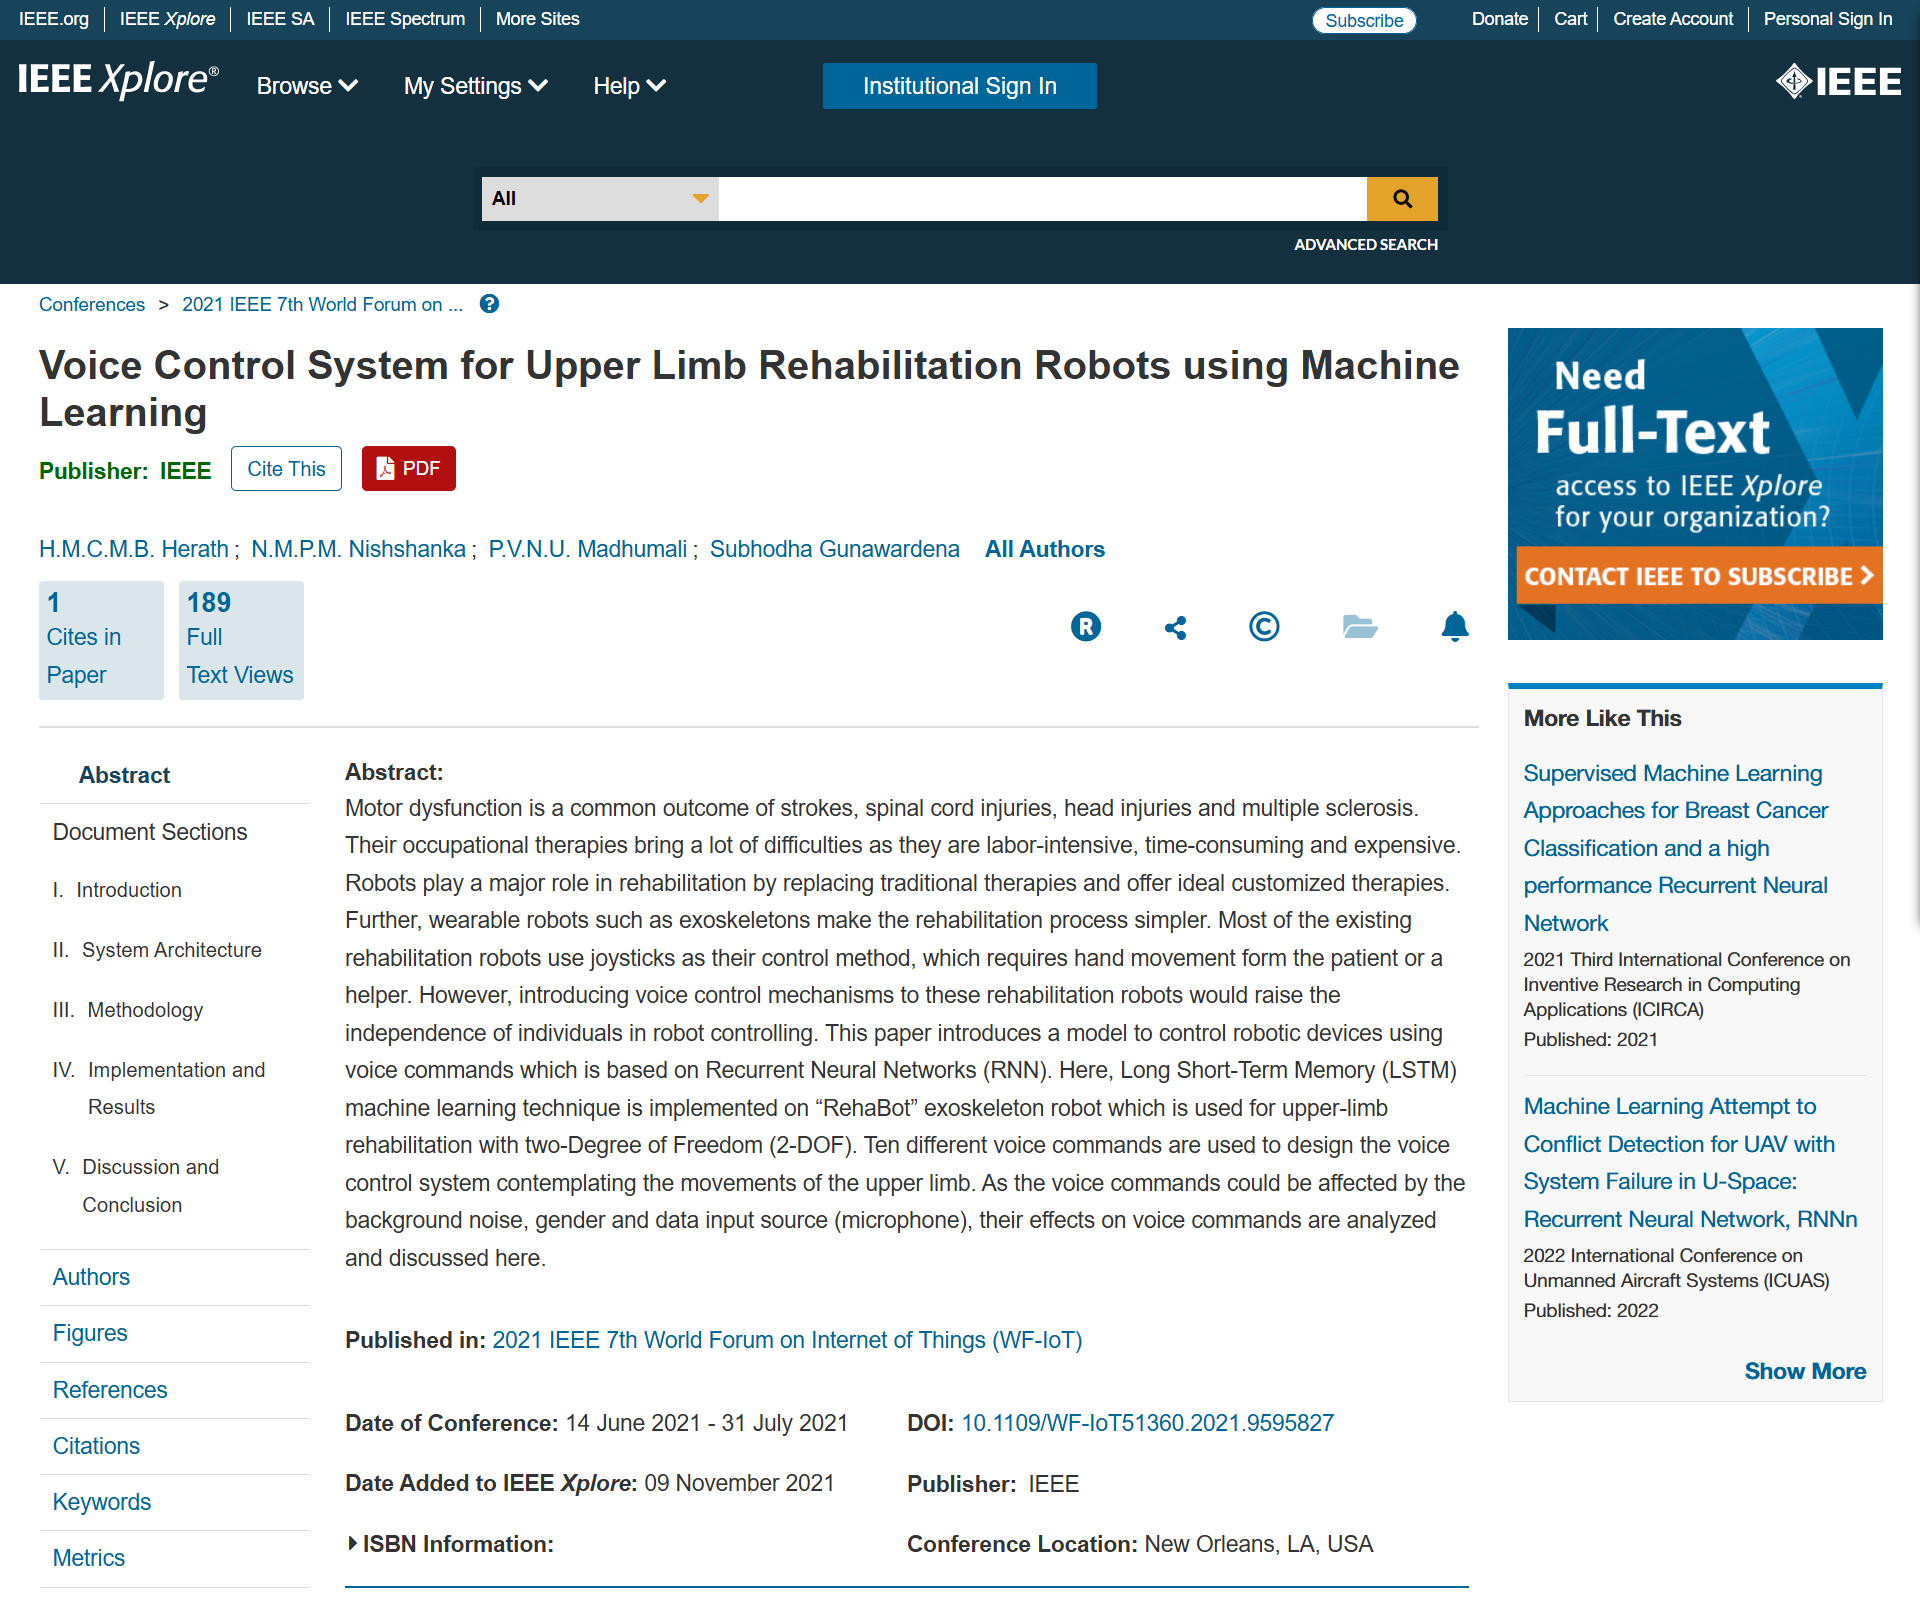
Task: Open the Keywords section tab
Action: point(102,1502)
